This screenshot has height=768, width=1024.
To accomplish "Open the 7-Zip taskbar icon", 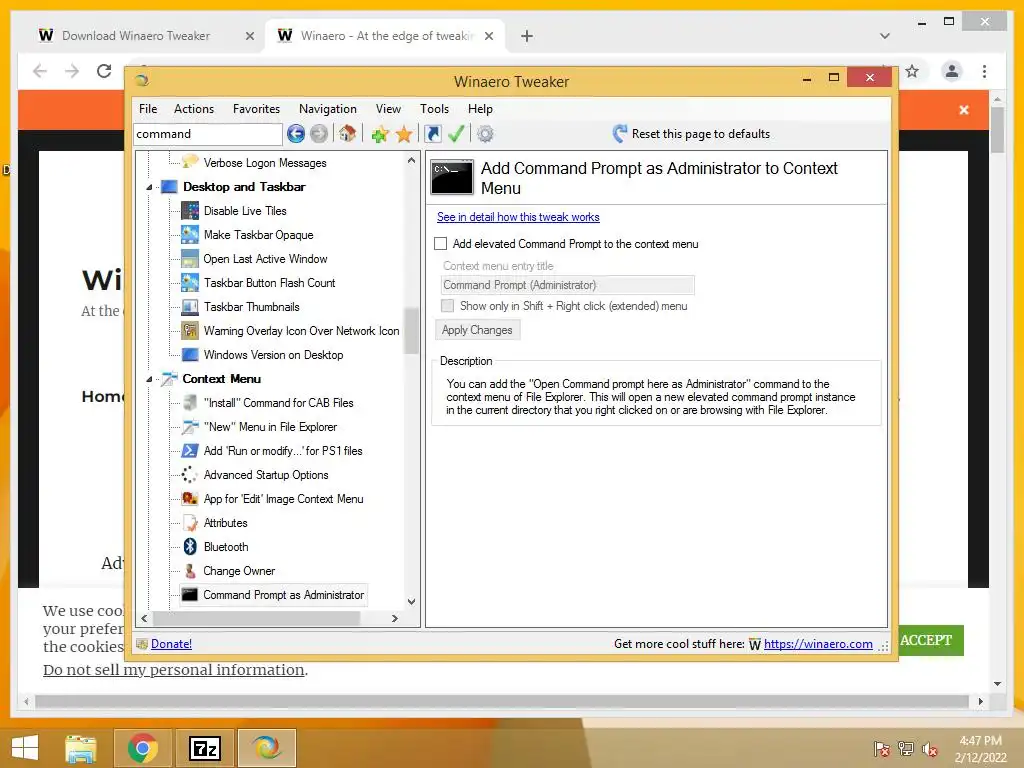I will point(205,748).
